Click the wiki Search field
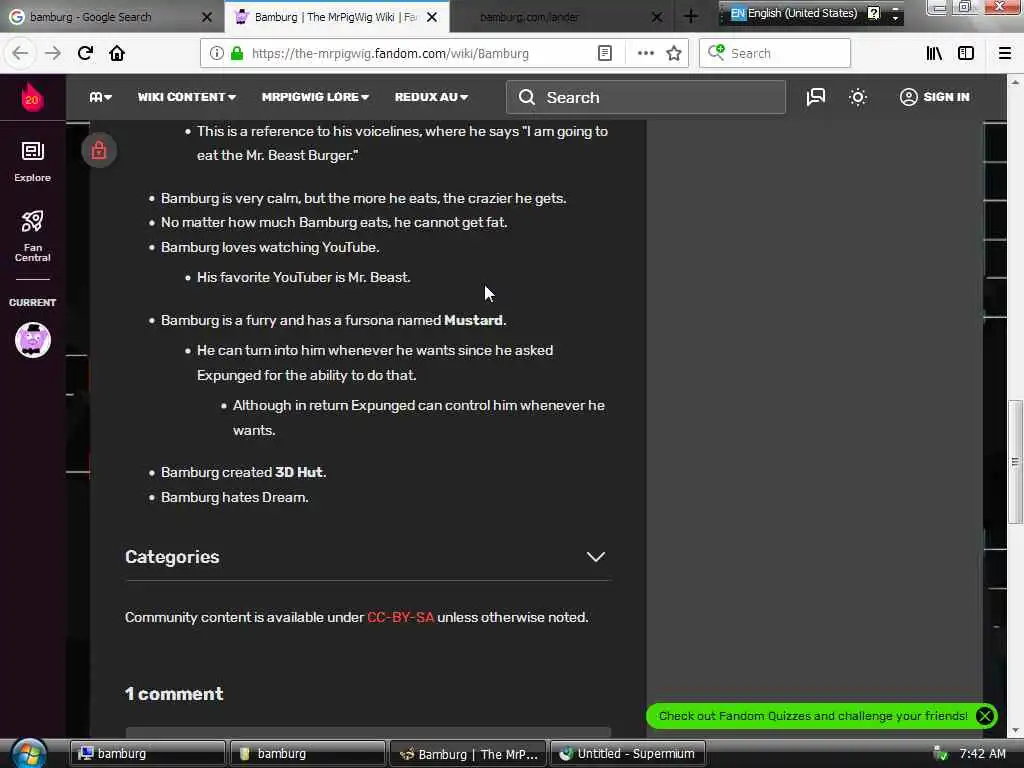Image resolution: width=1024 pixels, height=768 pixels. click(646, 97)
